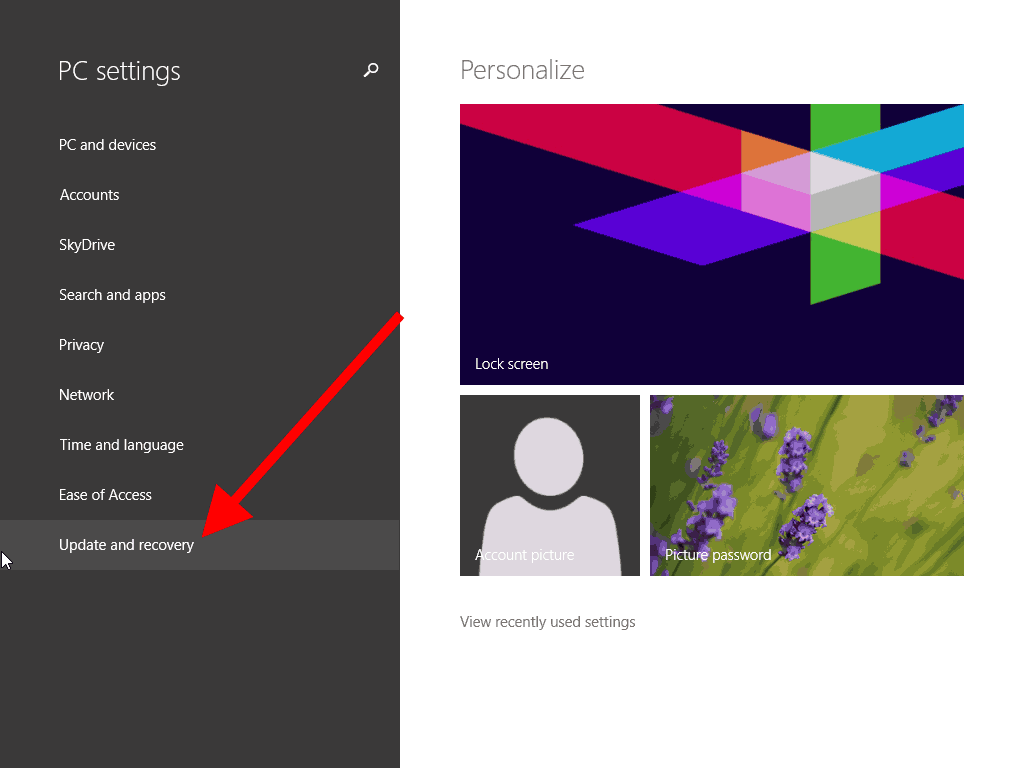Select PC and devices settings
This screenshot has height=768, width=1024.
[x=107, y=144]
